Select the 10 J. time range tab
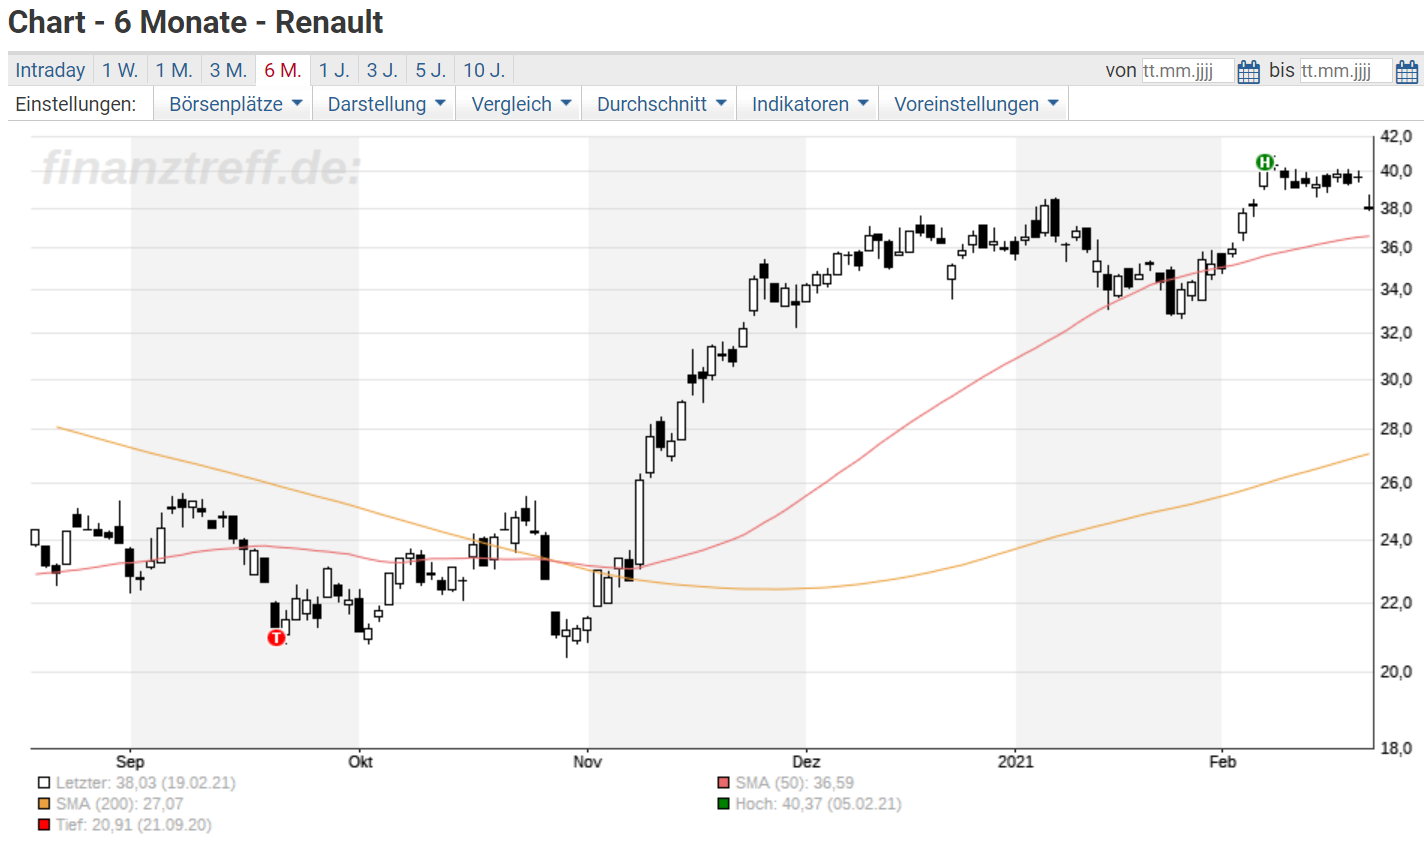The width and height of the screenshot is (1424, 845). pos(484,70)
